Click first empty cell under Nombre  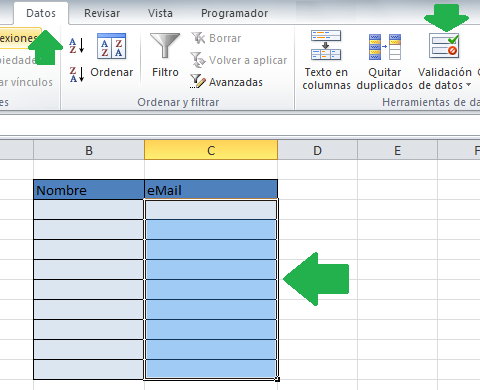pyautogui.click(x=89, y=210)
